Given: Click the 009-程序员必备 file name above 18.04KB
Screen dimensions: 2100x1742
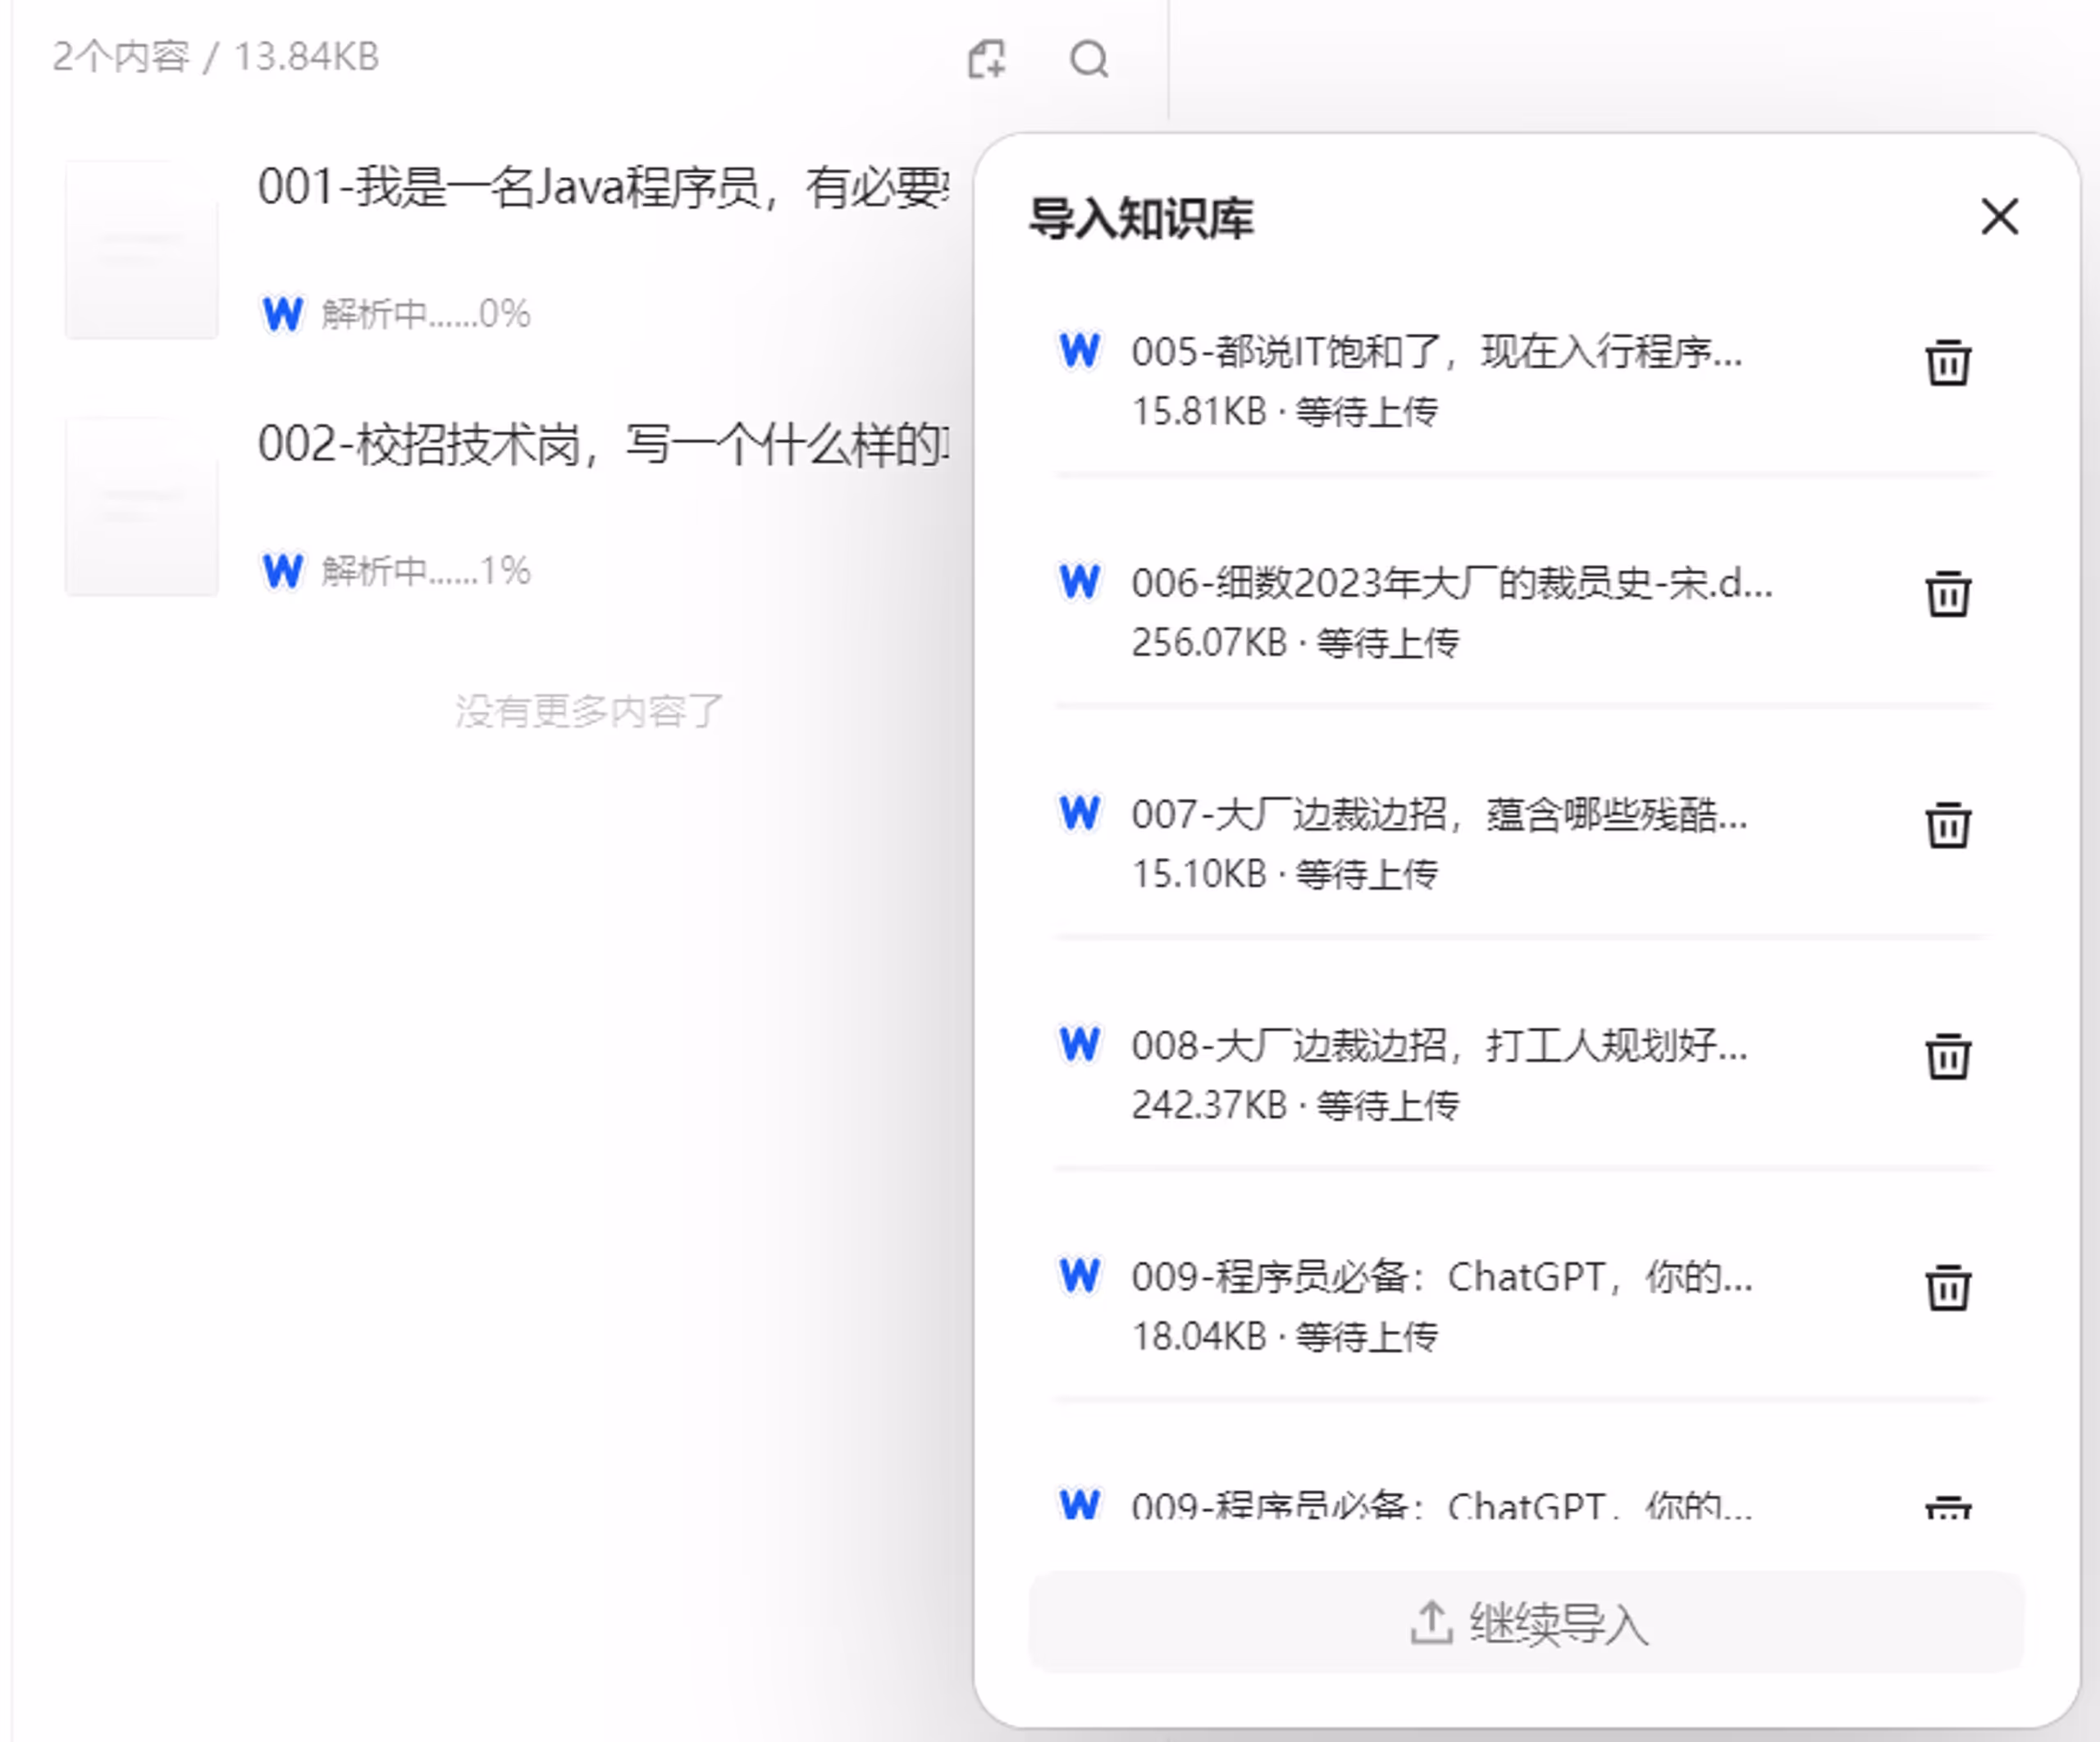Looking at the screenshot, I should point(1442,1277).
